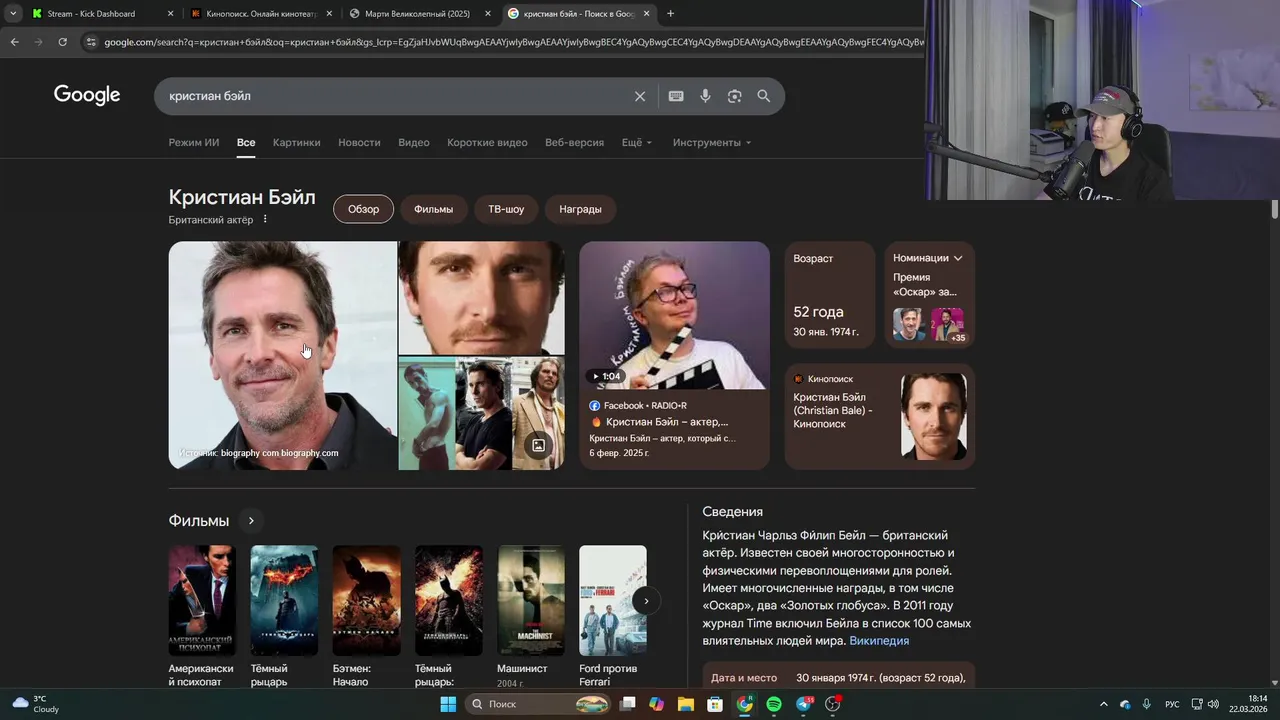
Task: Click the Chrome address bar URL
Action: (514, 42)
